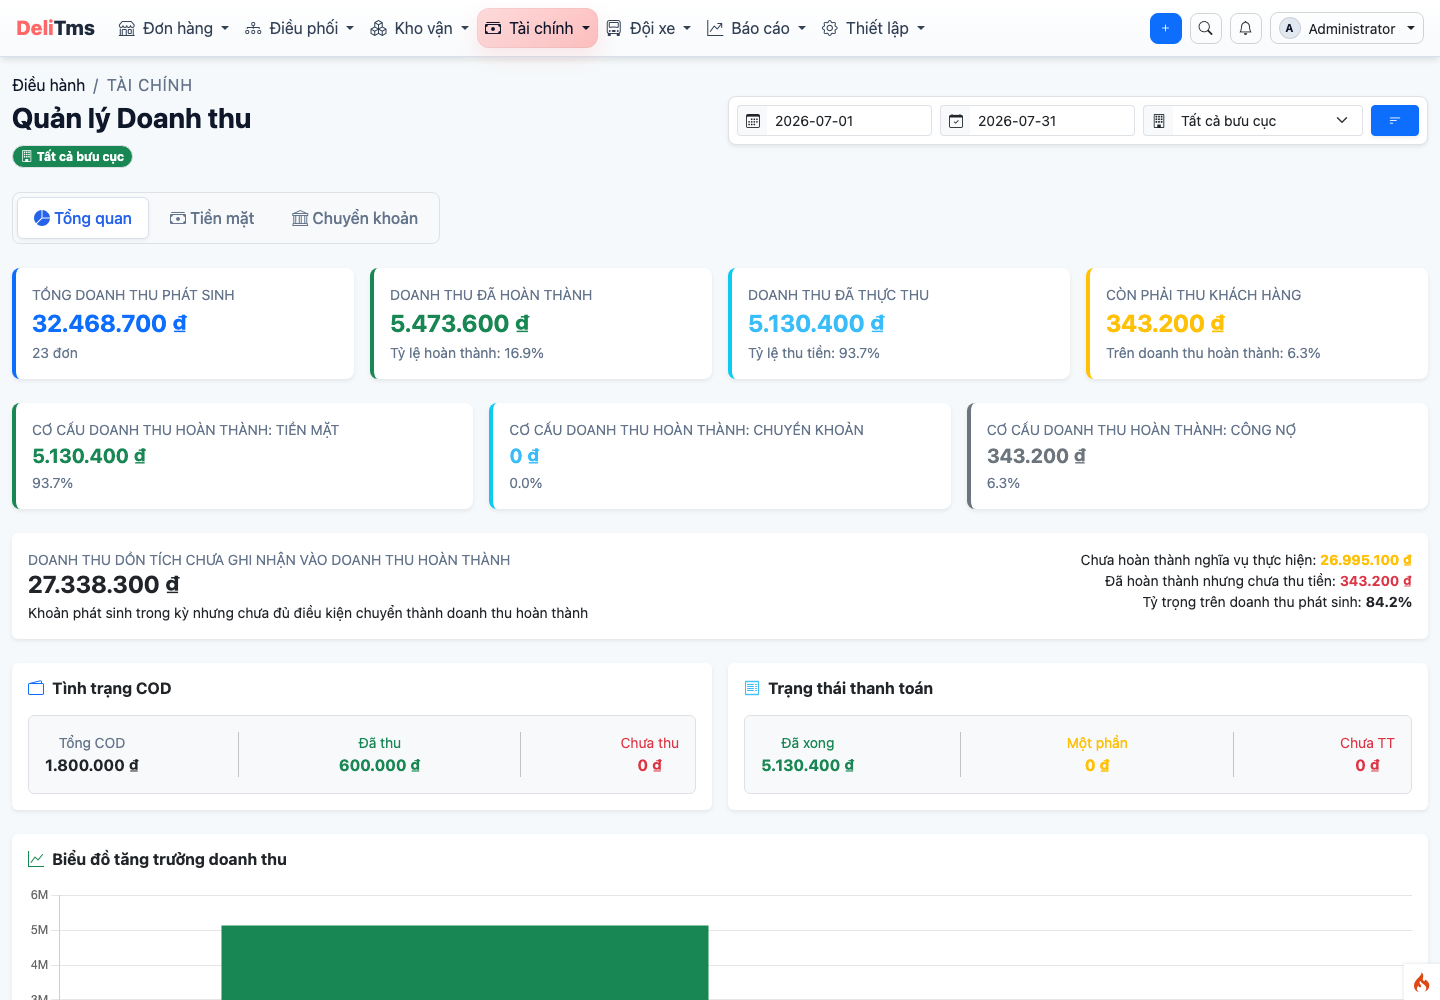Switch to the Tổng quan tab
Screen dimensions: 1440x1000
83,218
